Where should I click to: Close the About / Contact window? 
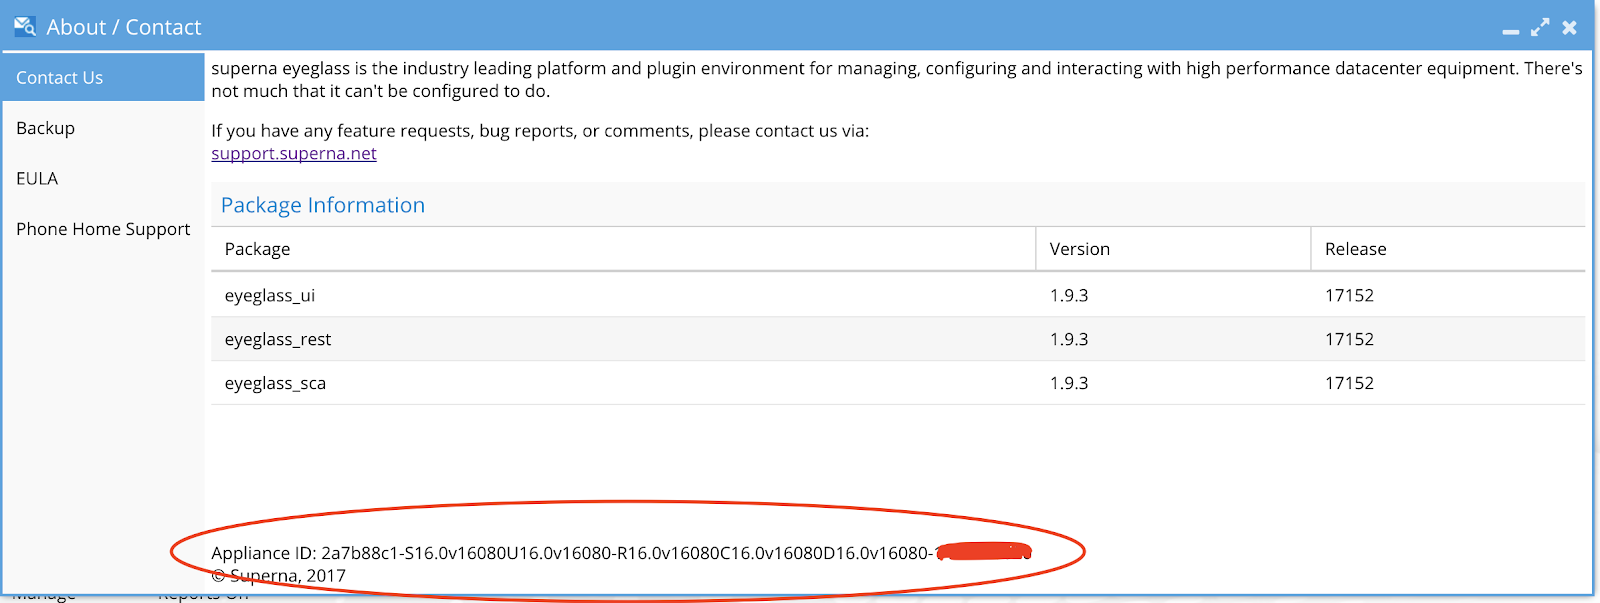1570,28
